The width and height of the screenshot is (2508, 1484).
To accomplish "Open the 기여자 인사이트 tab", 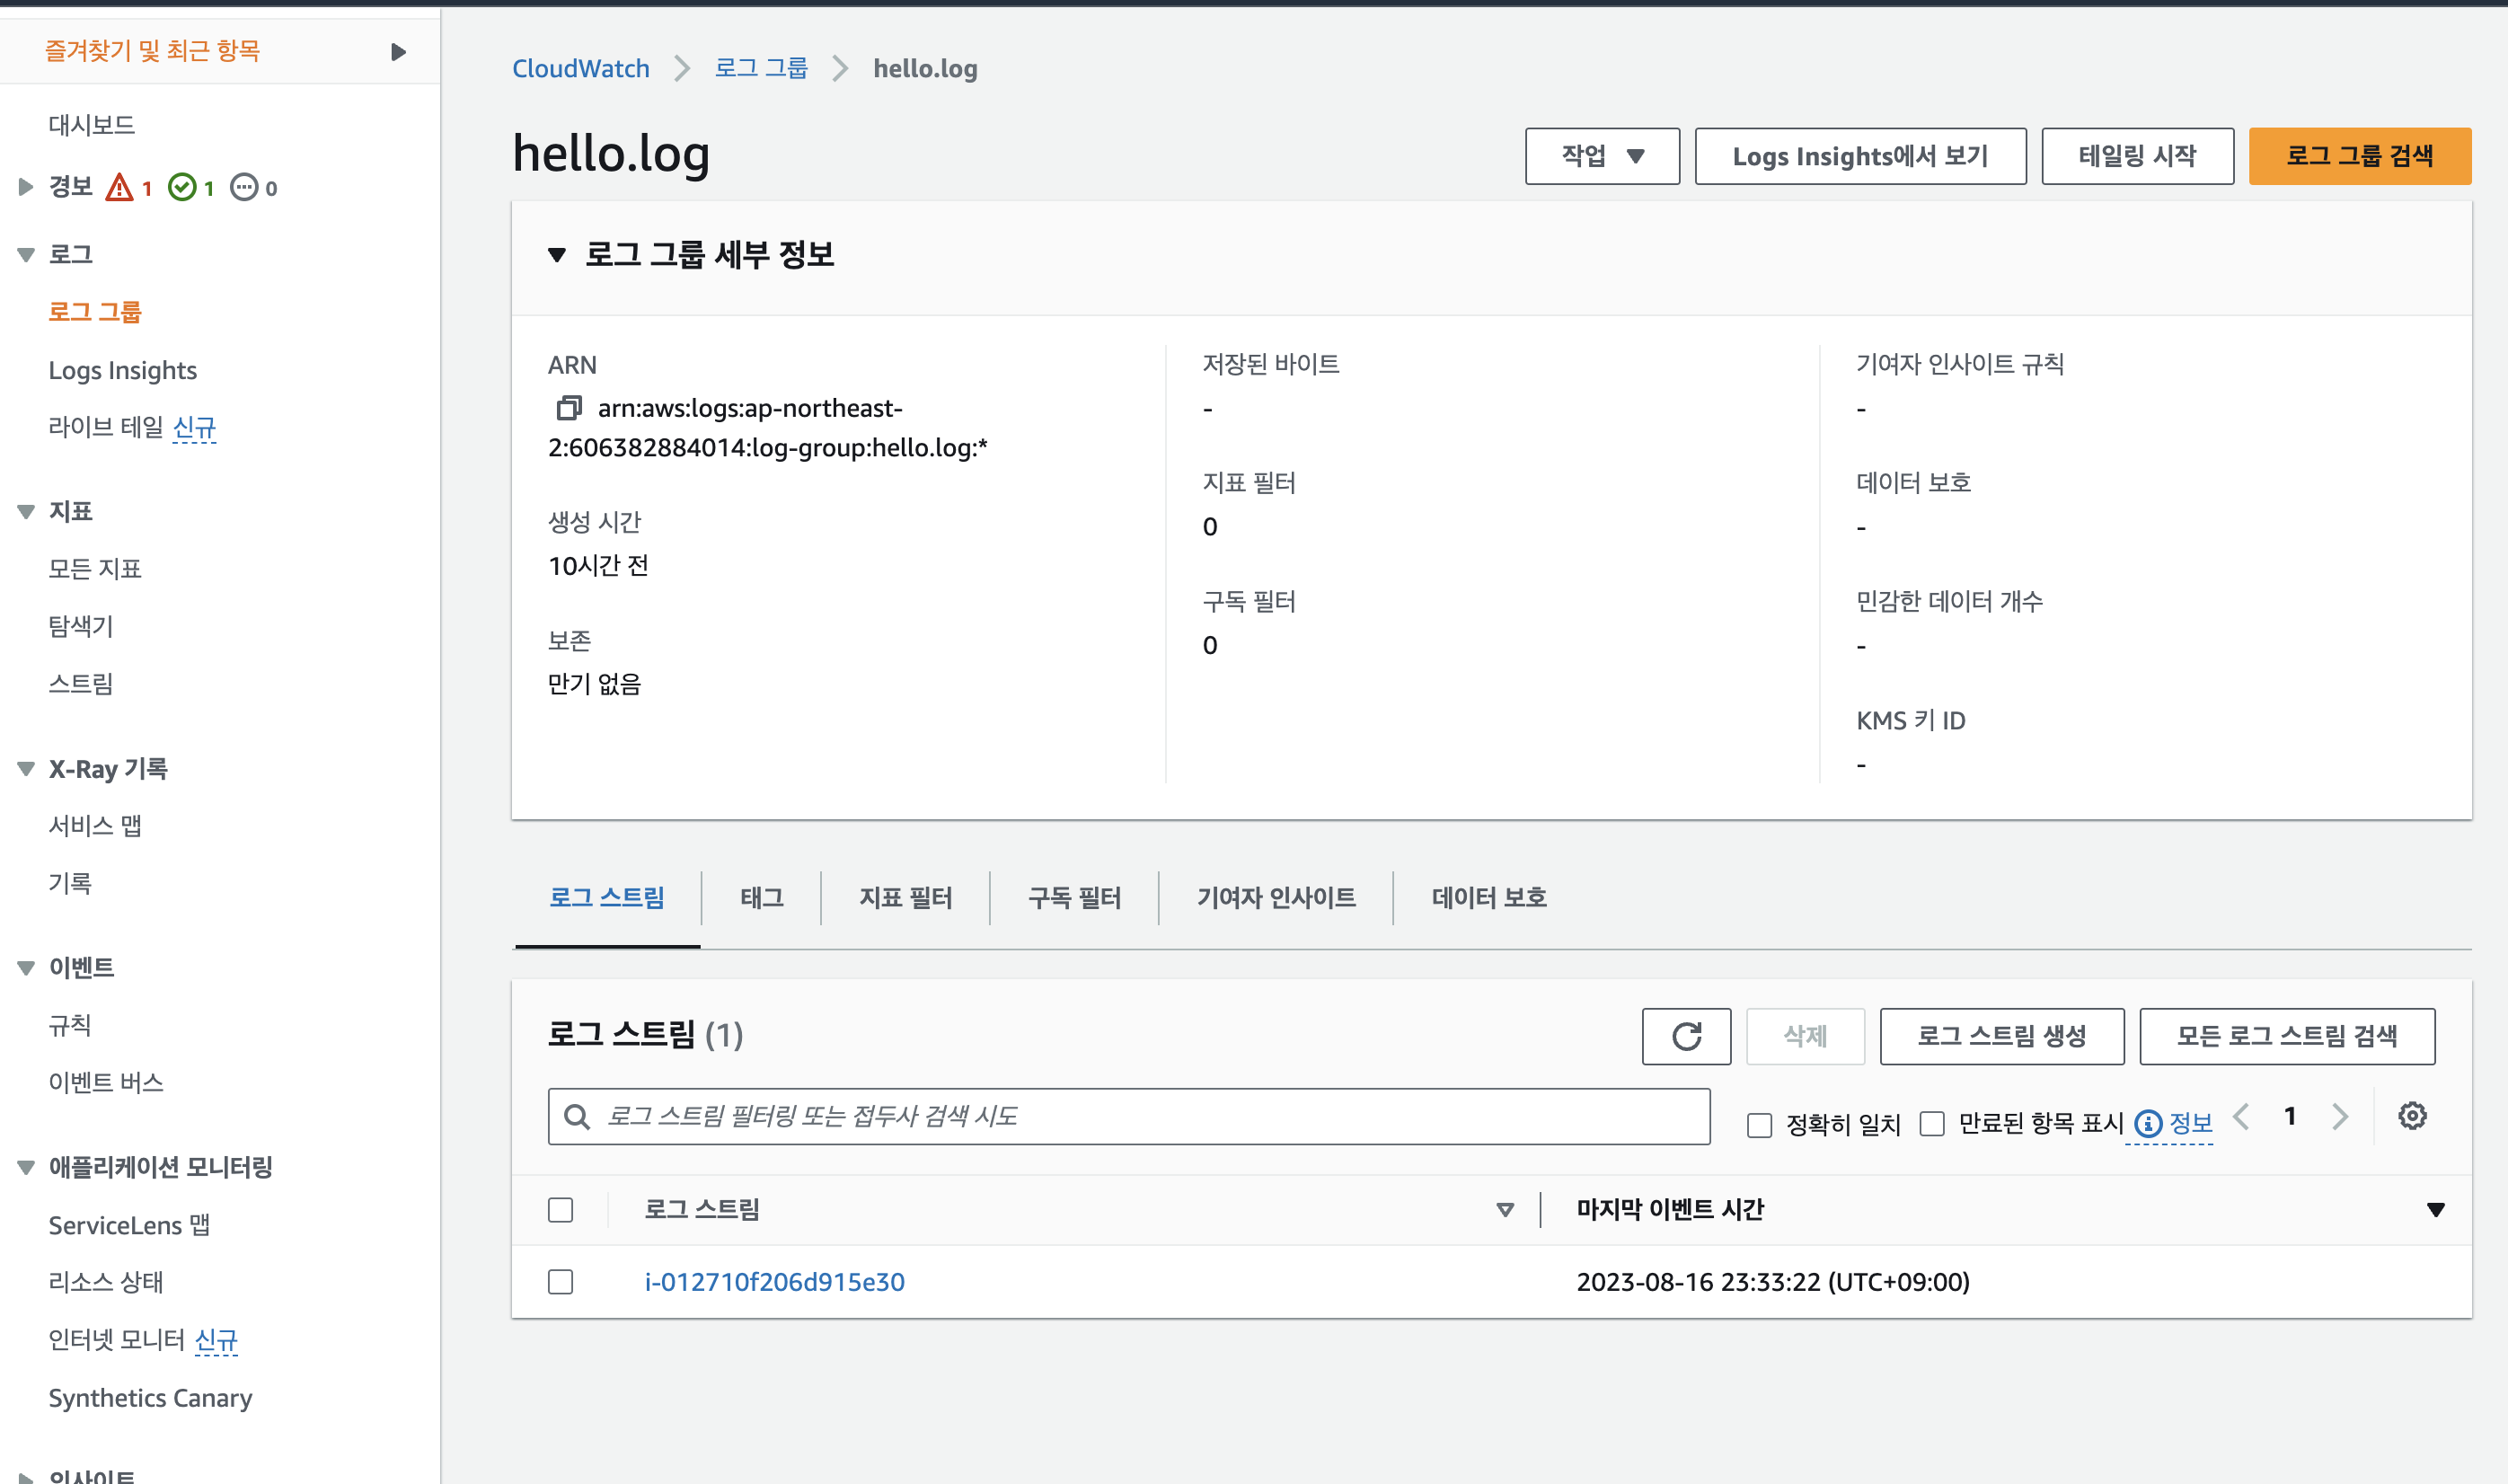I will [x=1276, y=898].
